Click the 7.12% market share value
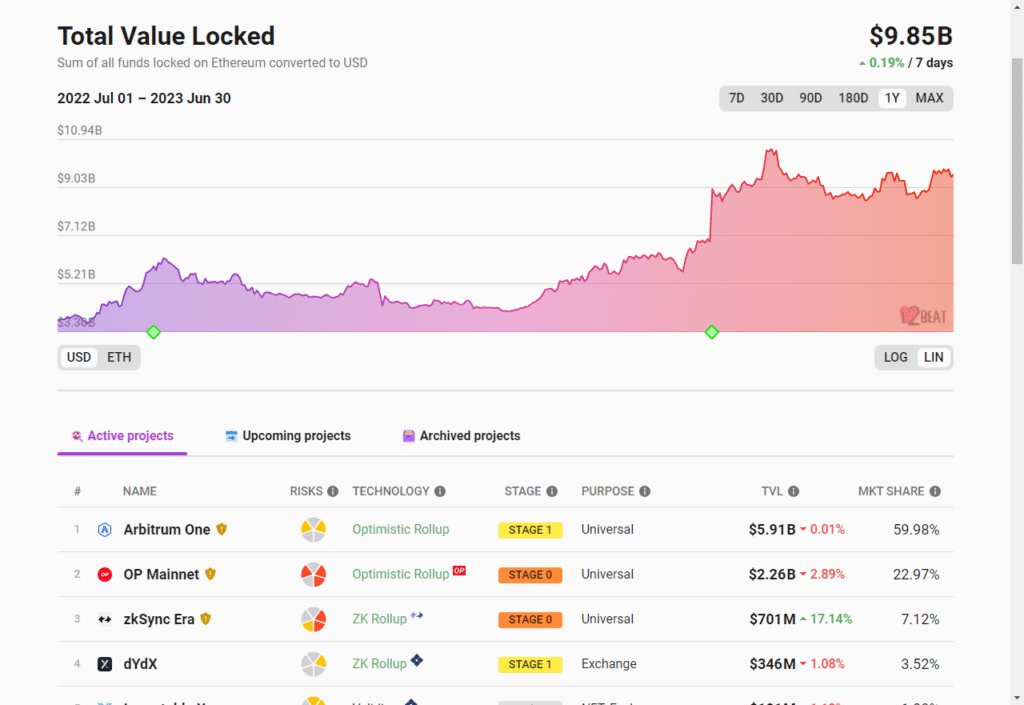1024x705 pixels. [x=920, y=619]
